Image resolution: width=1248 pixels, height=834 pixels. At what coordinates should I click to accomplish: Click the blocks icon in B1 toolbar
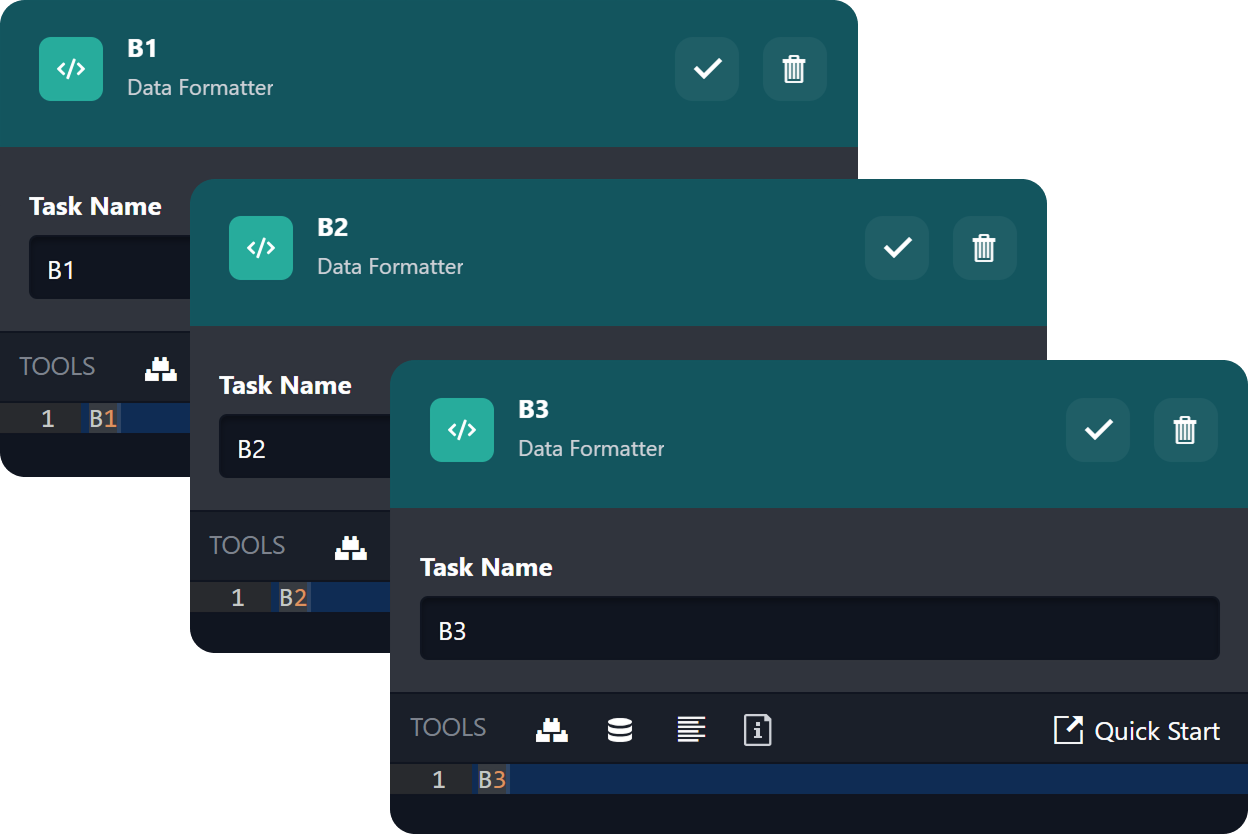pos(161,369)
